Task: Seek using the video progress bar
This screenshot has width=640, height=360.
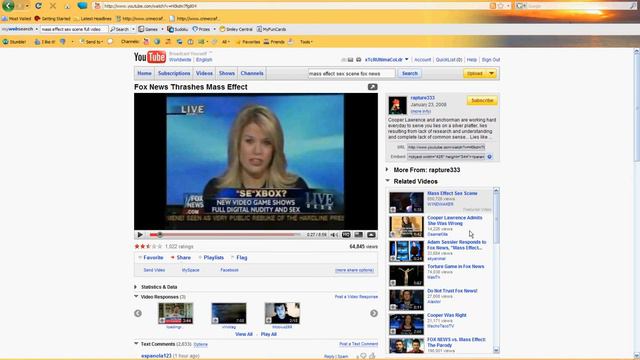Action: [225, 235]
